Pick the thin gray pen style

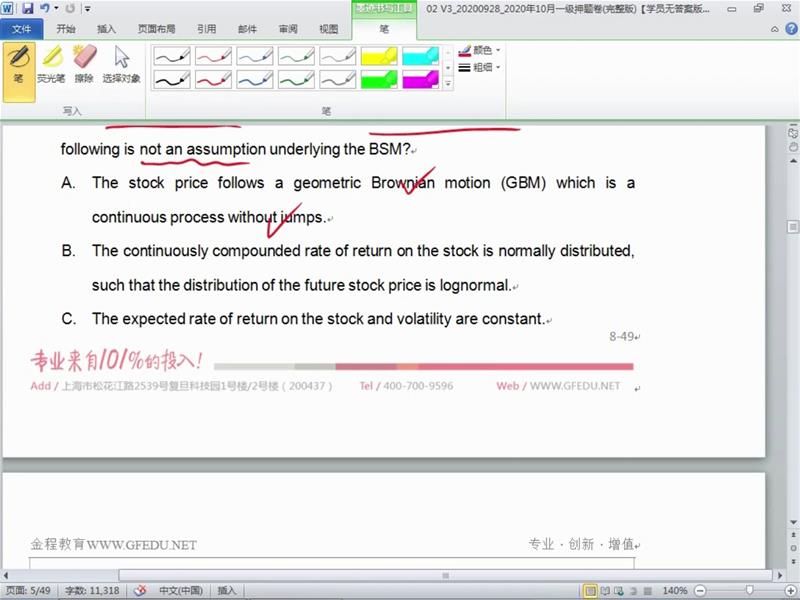click(x=337, y=56)
